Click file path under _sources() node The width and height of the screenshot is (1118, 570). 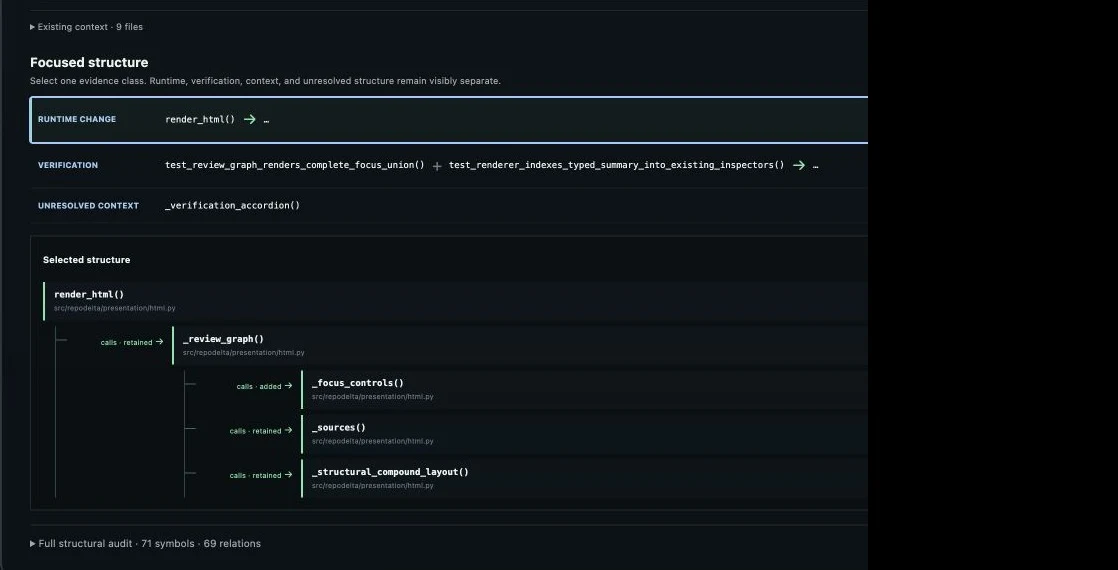tap(372, 441)
